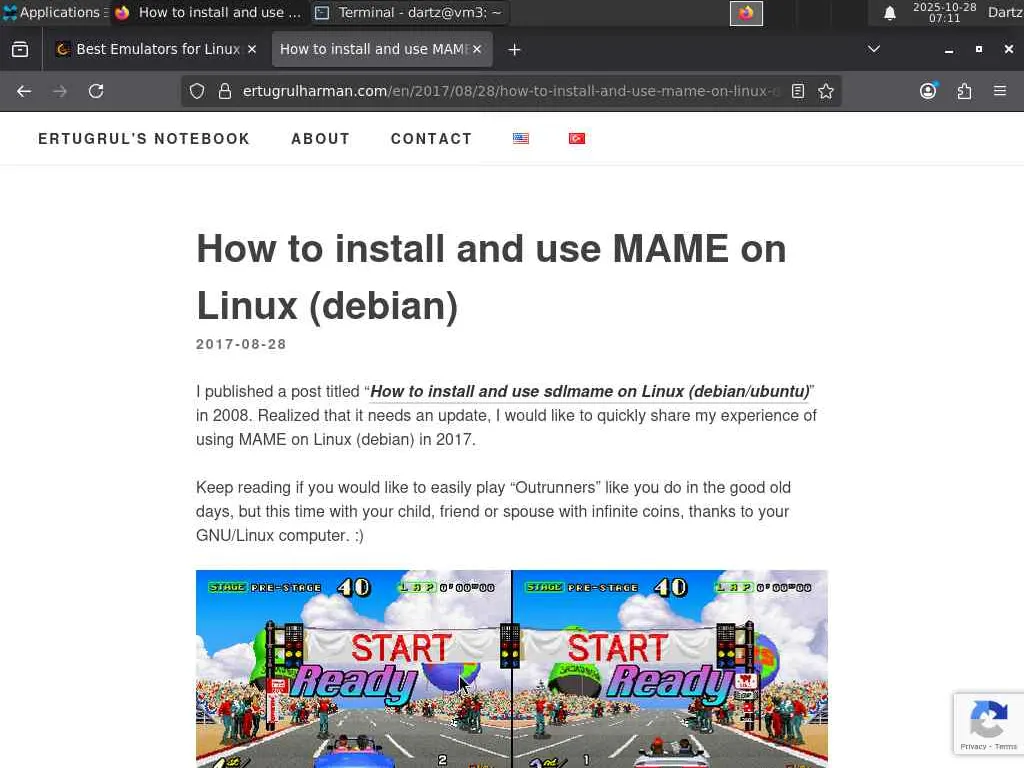View site security padlock info
Viewport: 1024px width, 768px height.
225,91
